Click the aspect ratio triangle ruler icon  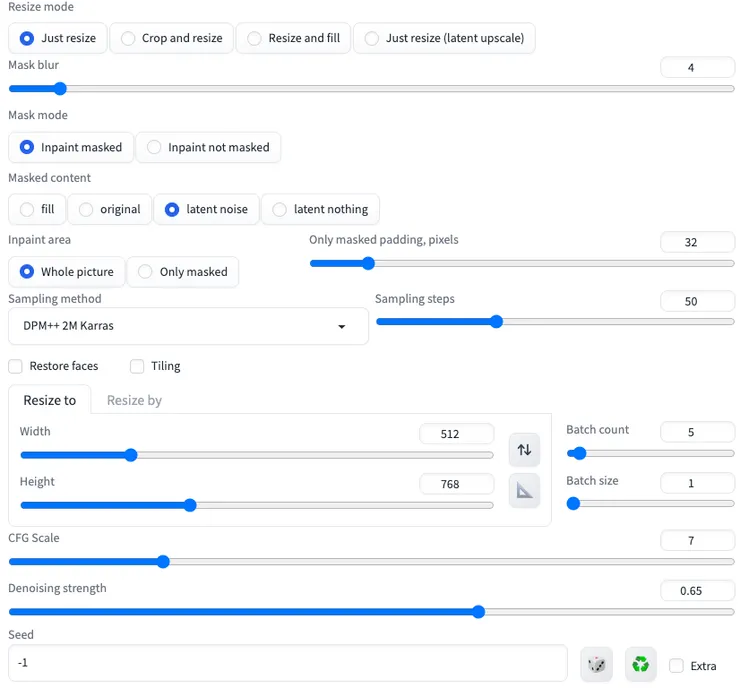524,491
